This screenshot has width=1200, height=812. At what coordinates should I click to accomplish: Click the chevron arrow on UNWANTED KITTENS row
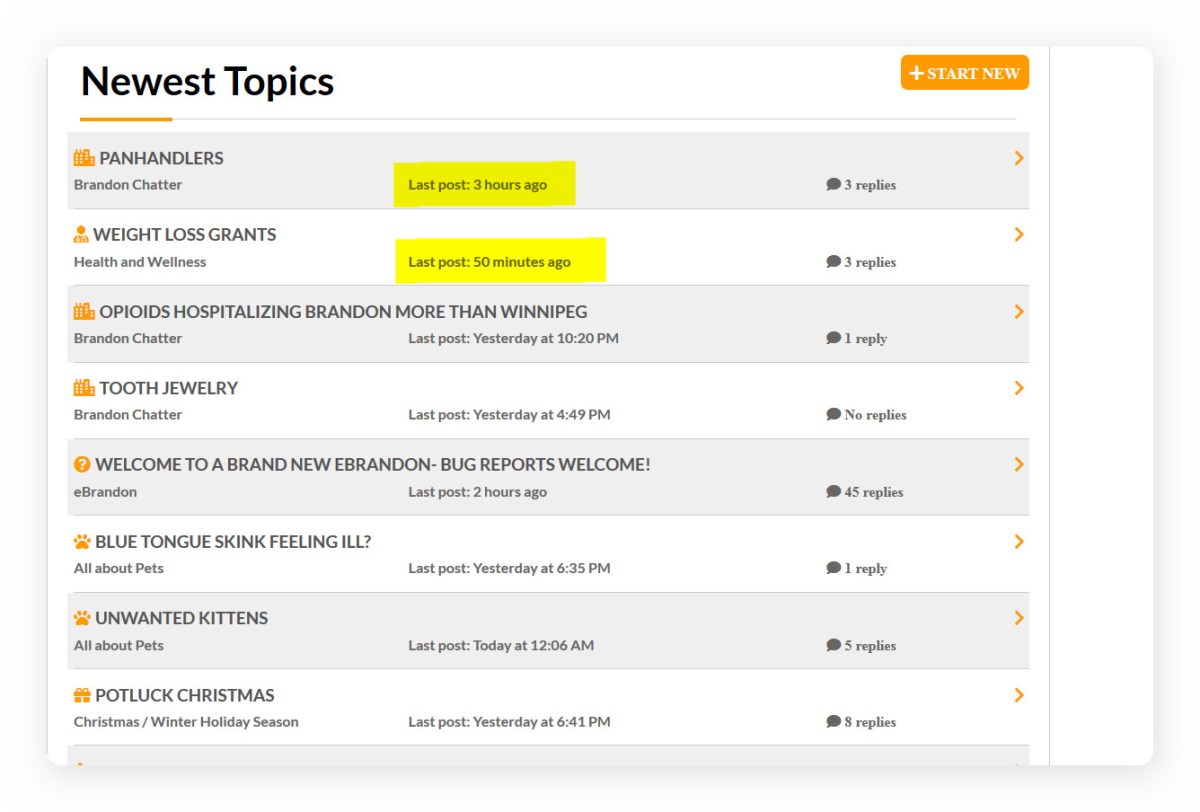coord(1018,618)
